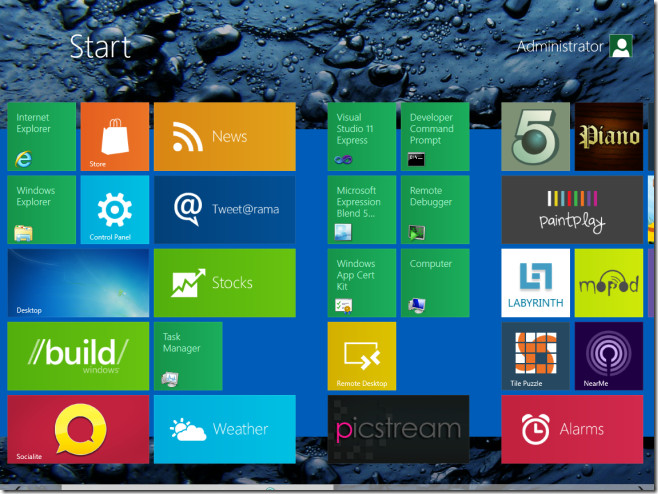Open the mopod tile

[x=609, y=283]
